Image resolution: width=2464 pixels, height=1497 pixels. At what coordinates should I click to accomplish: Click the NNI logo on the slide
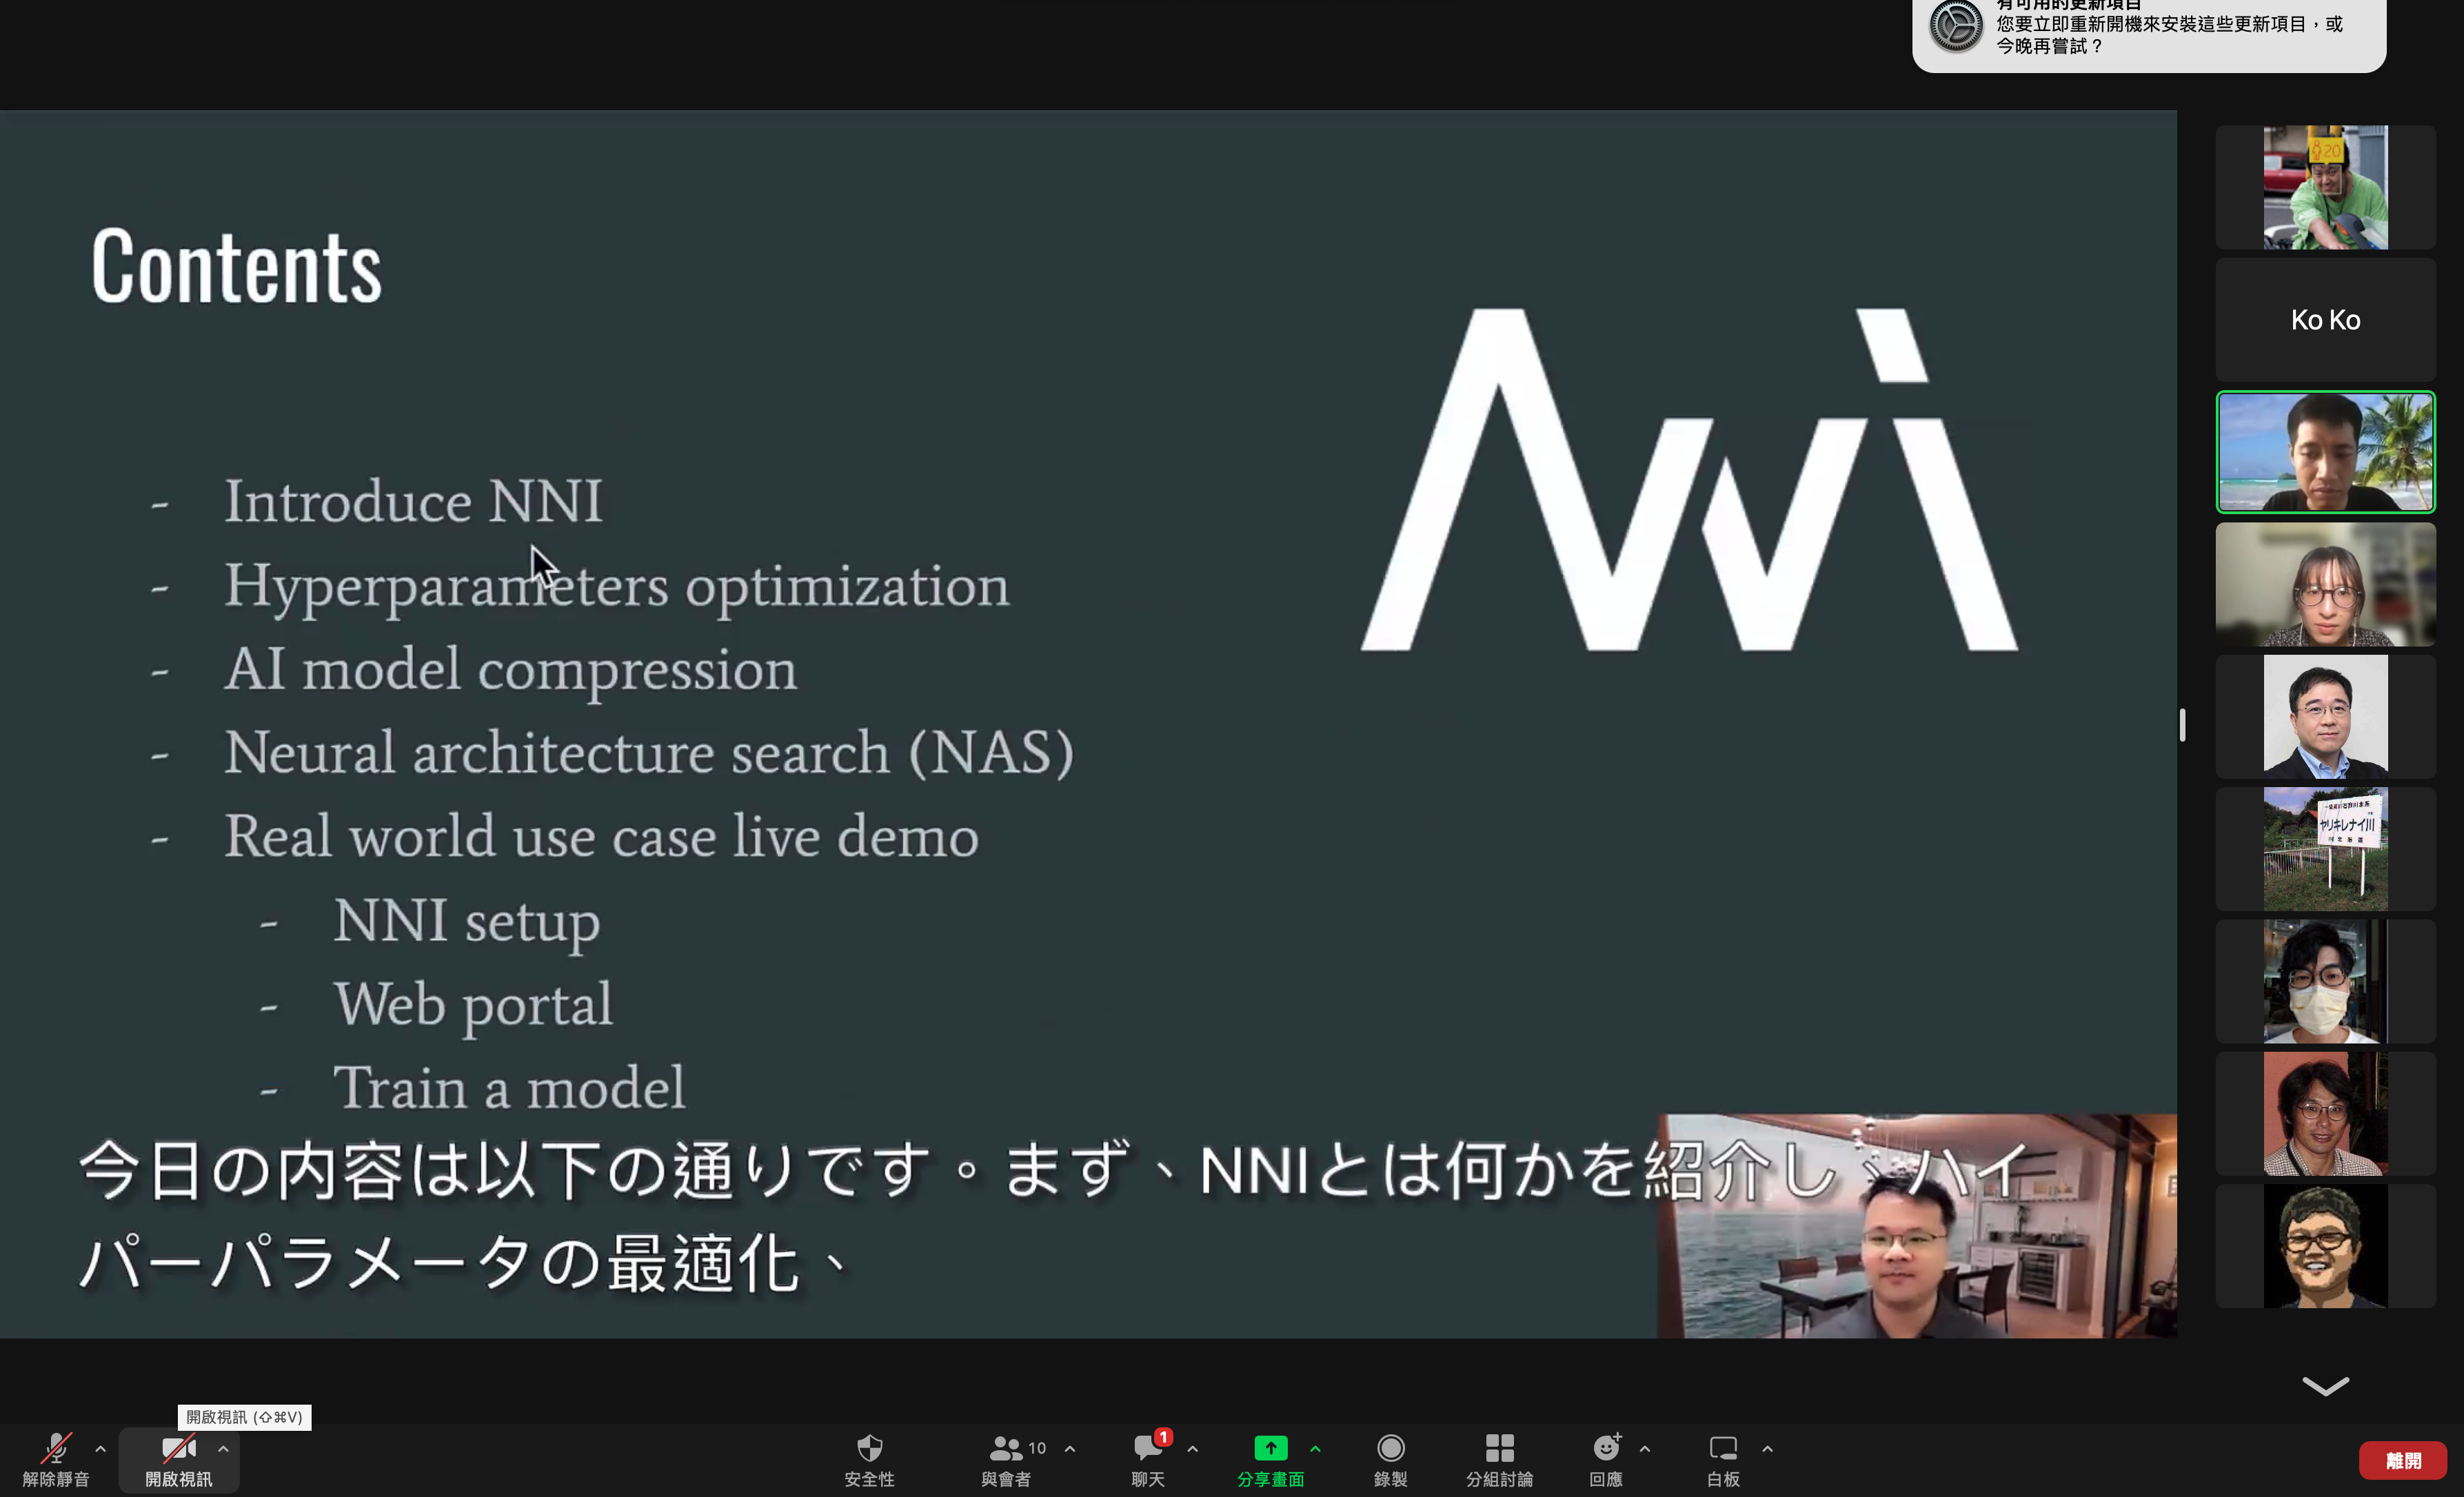pos(1689,479)
